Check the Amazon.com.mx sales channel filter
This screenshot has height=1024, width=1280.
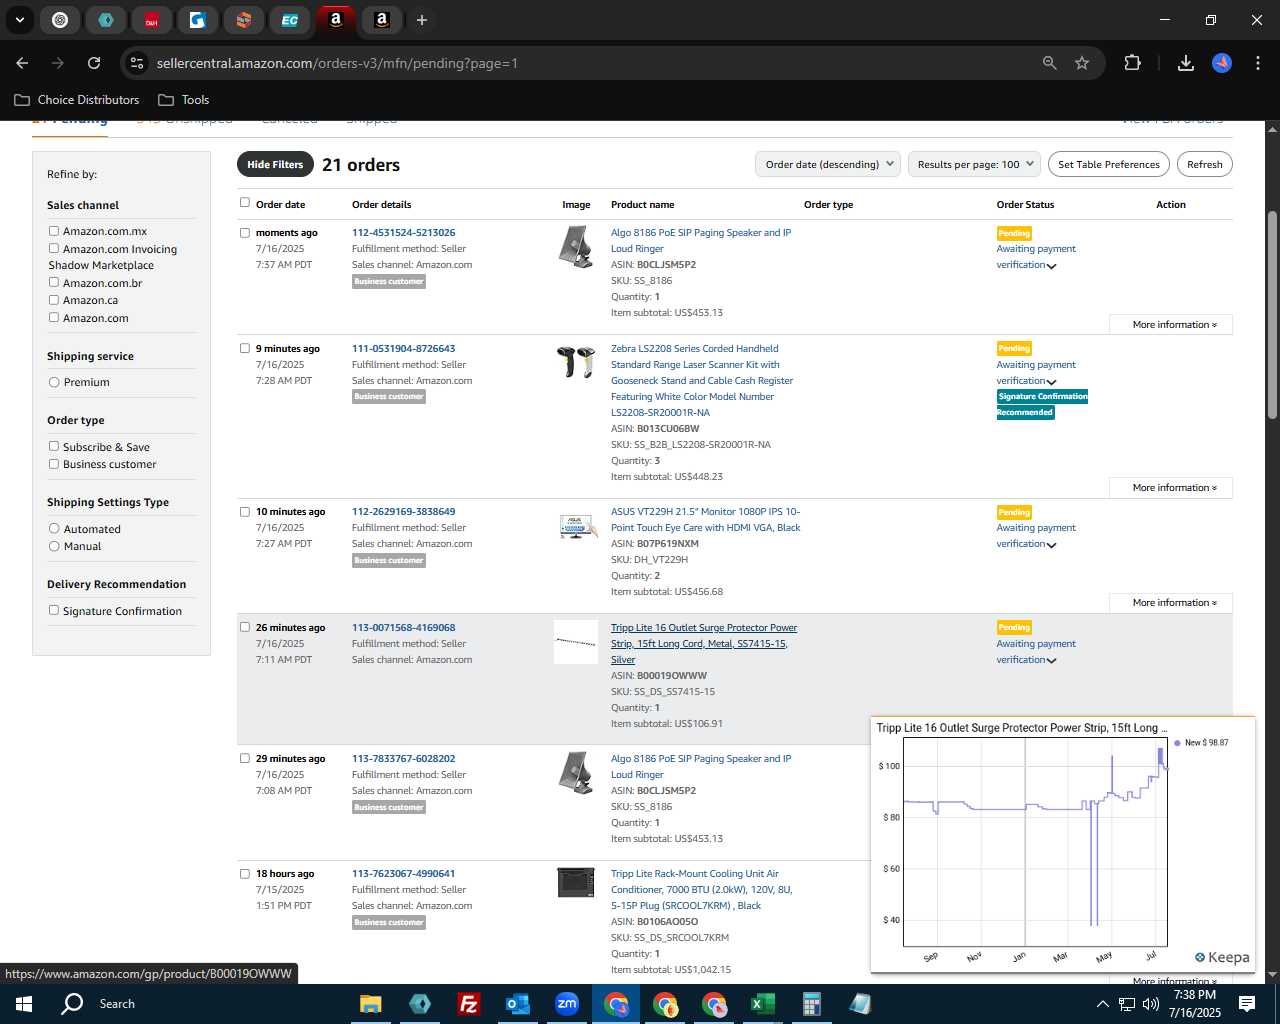point(54,231)
